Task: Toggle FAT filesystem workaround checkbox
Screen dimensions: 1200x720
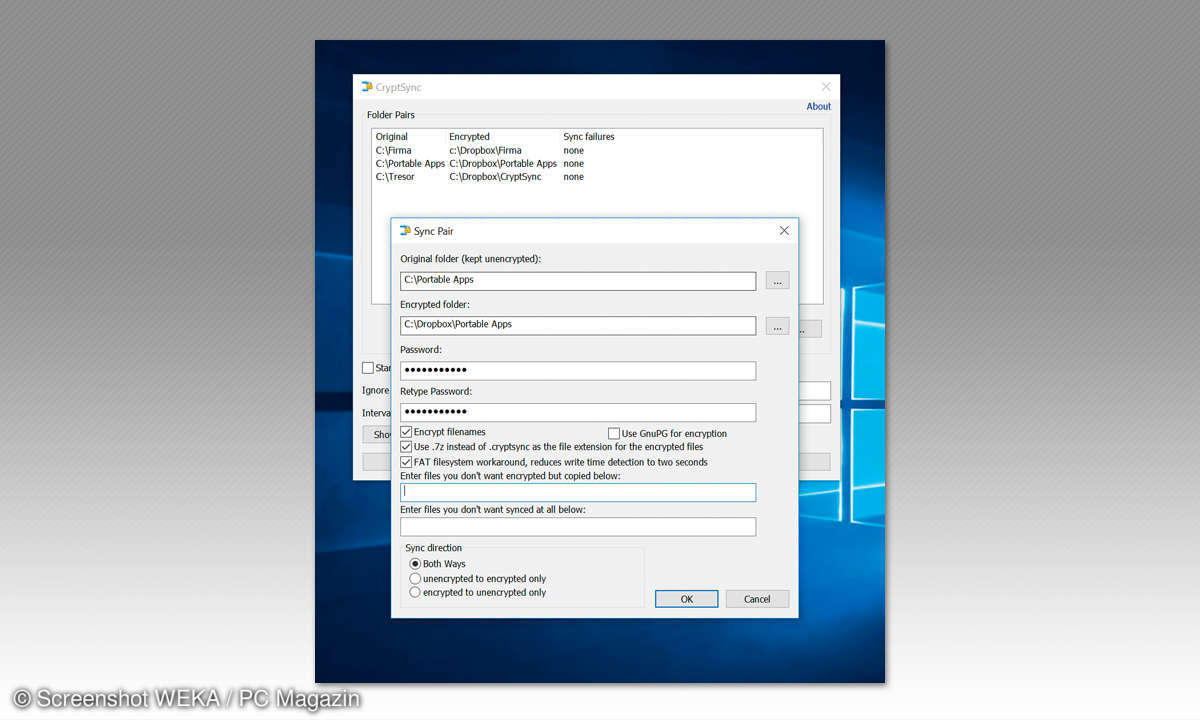Action: (x=406, y=462)
